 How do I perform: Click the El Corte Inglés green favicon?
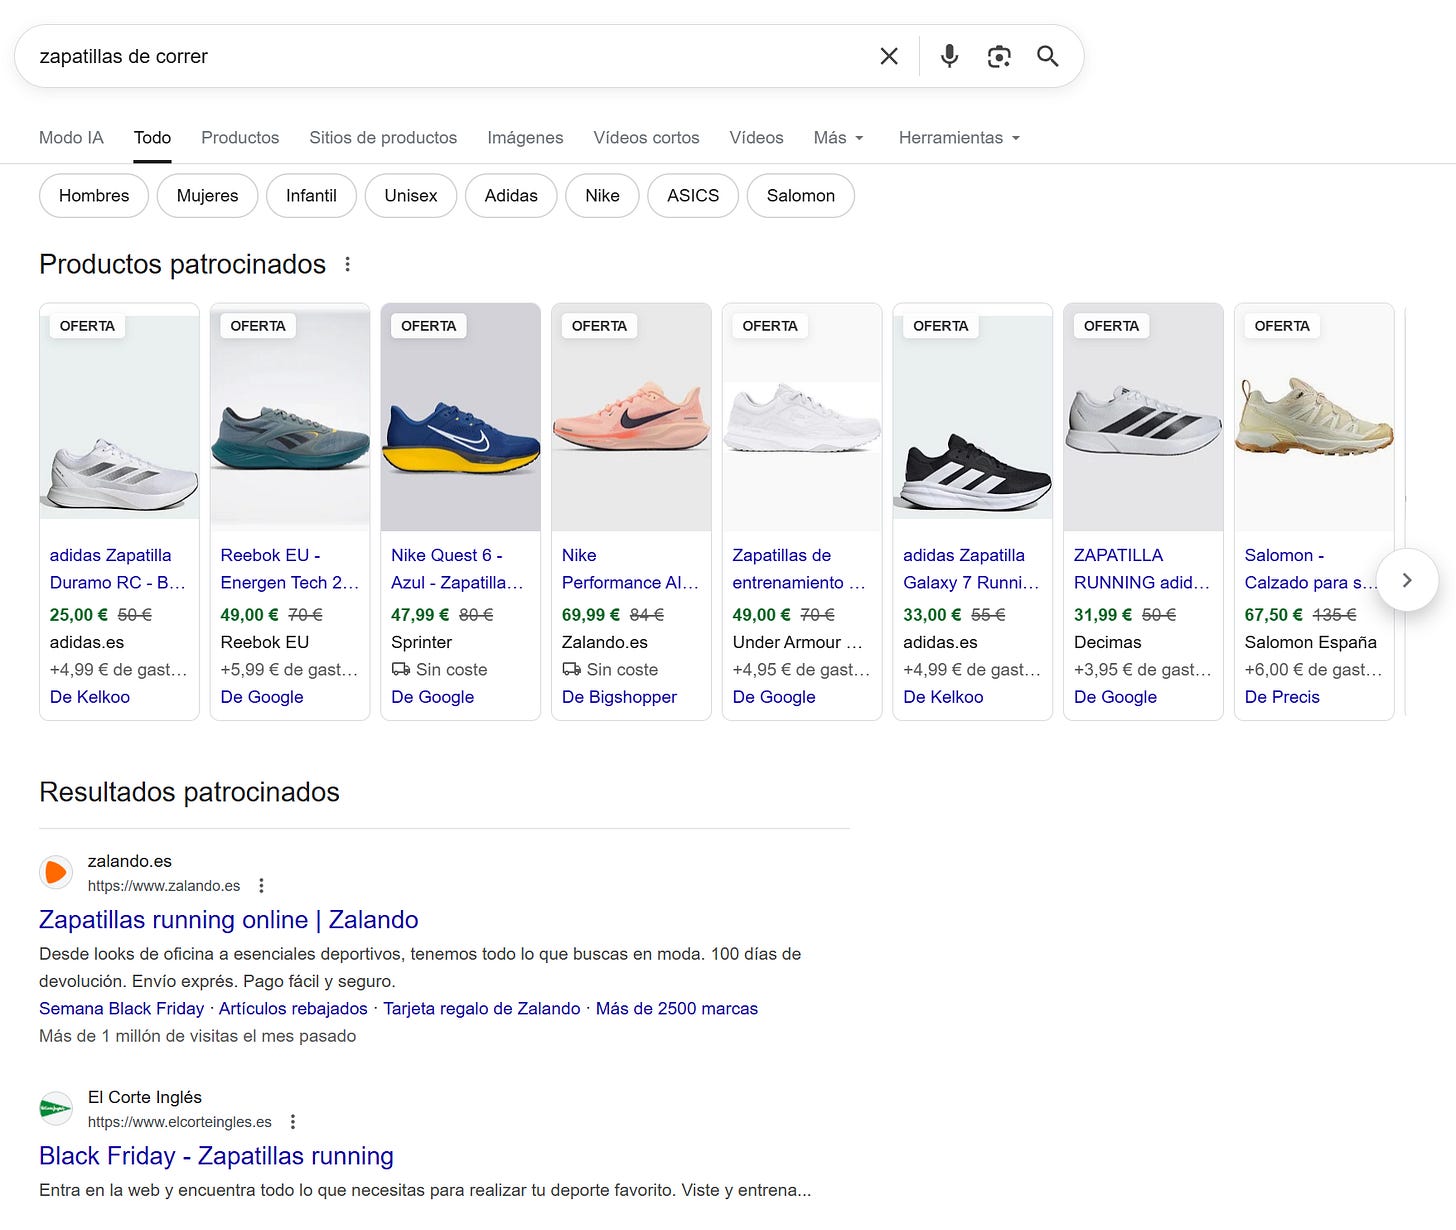coord(56,1108)
